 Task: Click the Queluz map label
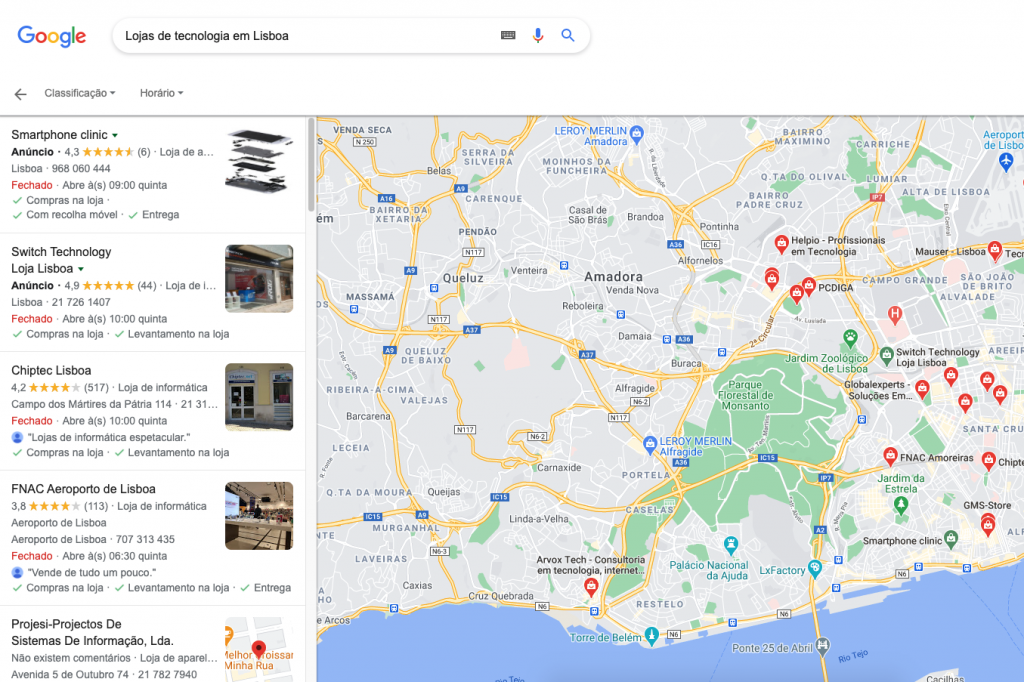coord(463,278)
